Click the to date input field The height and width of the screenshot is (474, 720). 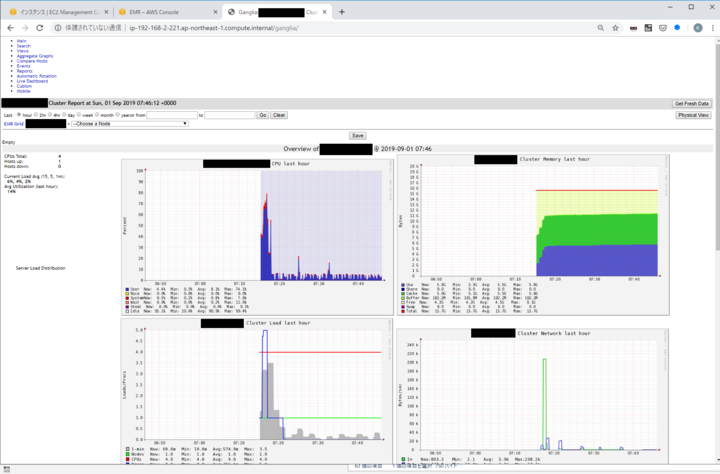click(x=230, y=115)
